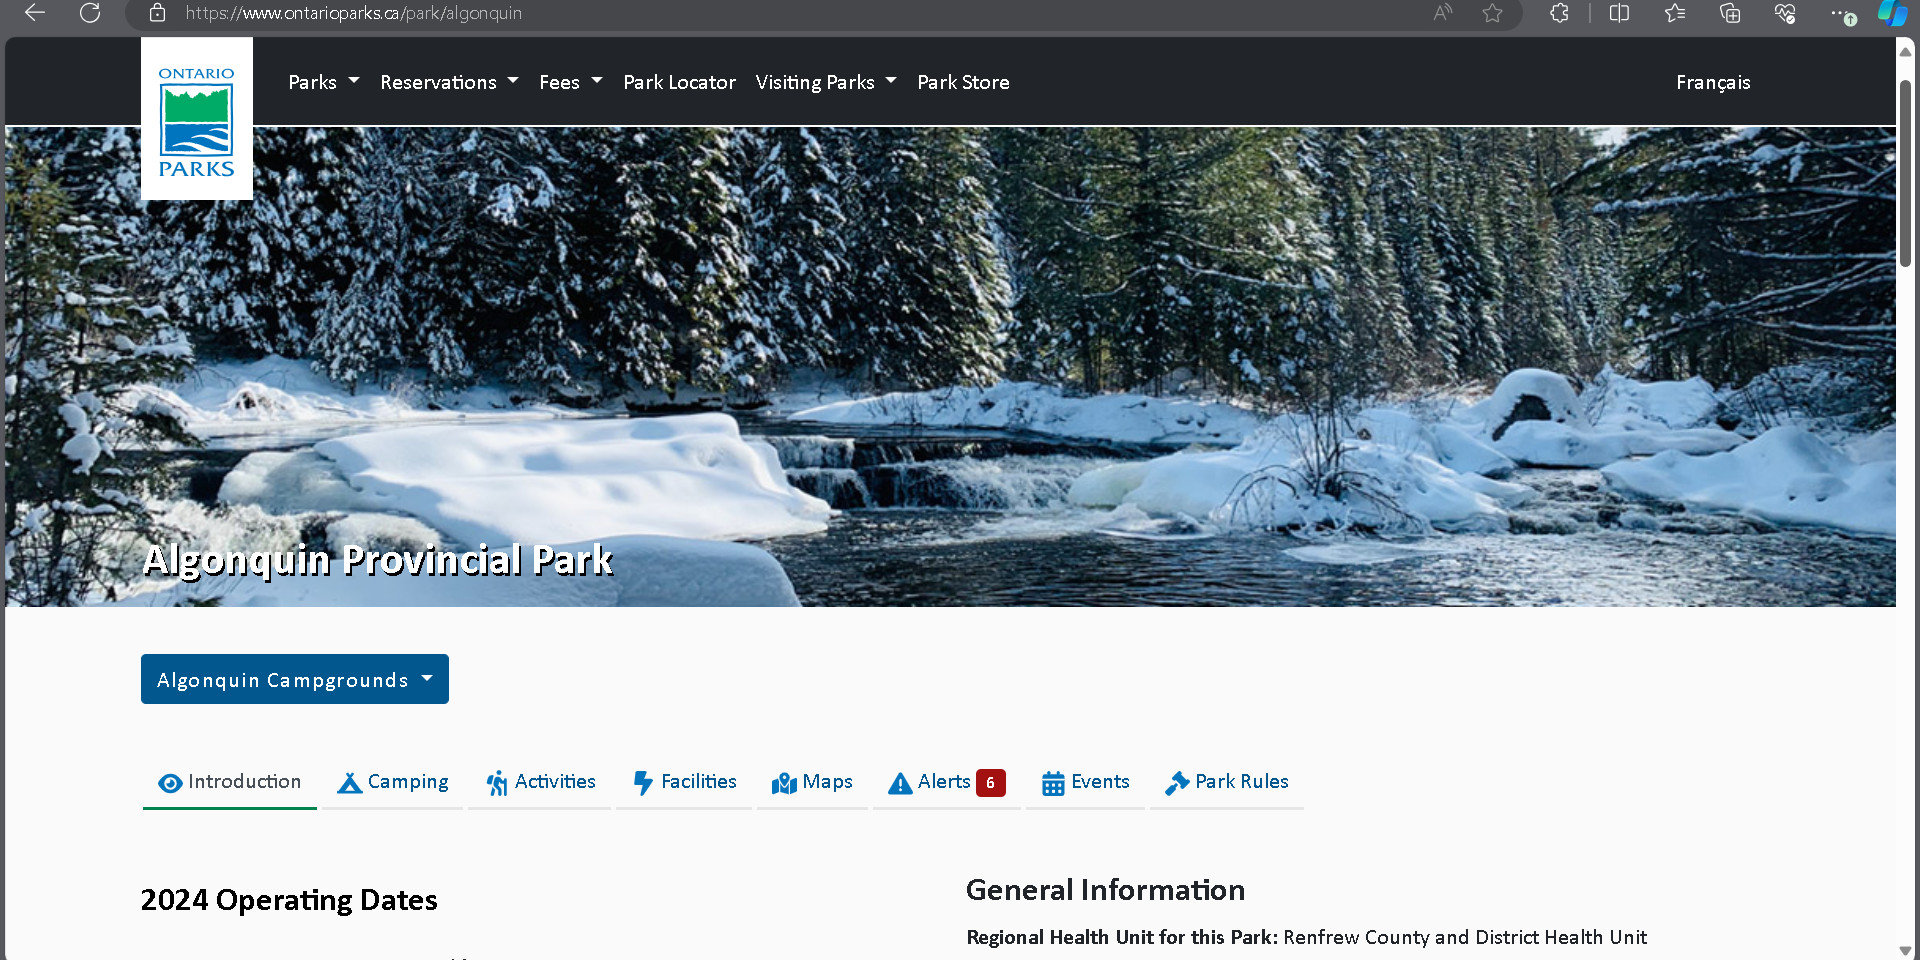Open browser extensions puzzle icon
The width and height of the screenshot is (1920, 960).
point(1559,13)
